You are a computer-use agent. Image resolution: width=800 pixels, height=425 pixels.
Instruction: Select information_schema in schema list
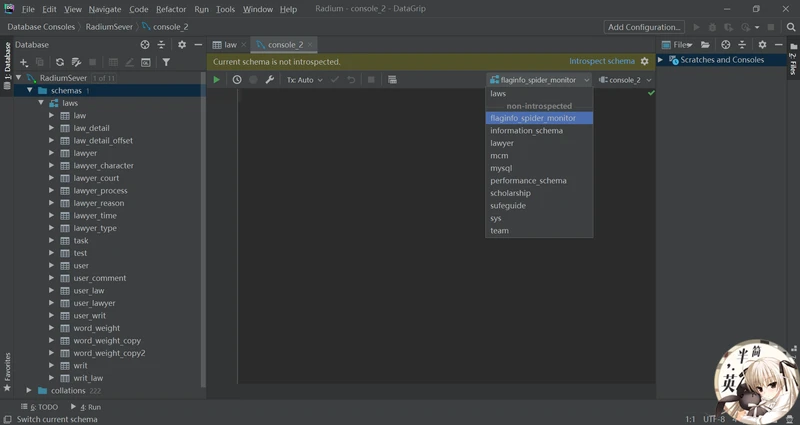click(539, 131)
